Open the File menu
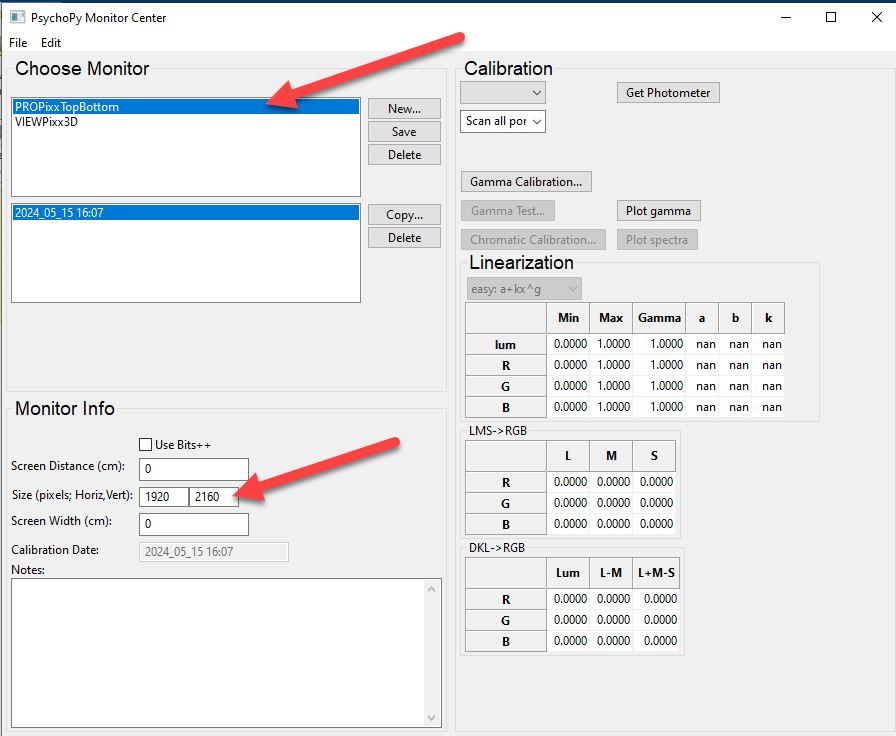 (x=18, y=43)
